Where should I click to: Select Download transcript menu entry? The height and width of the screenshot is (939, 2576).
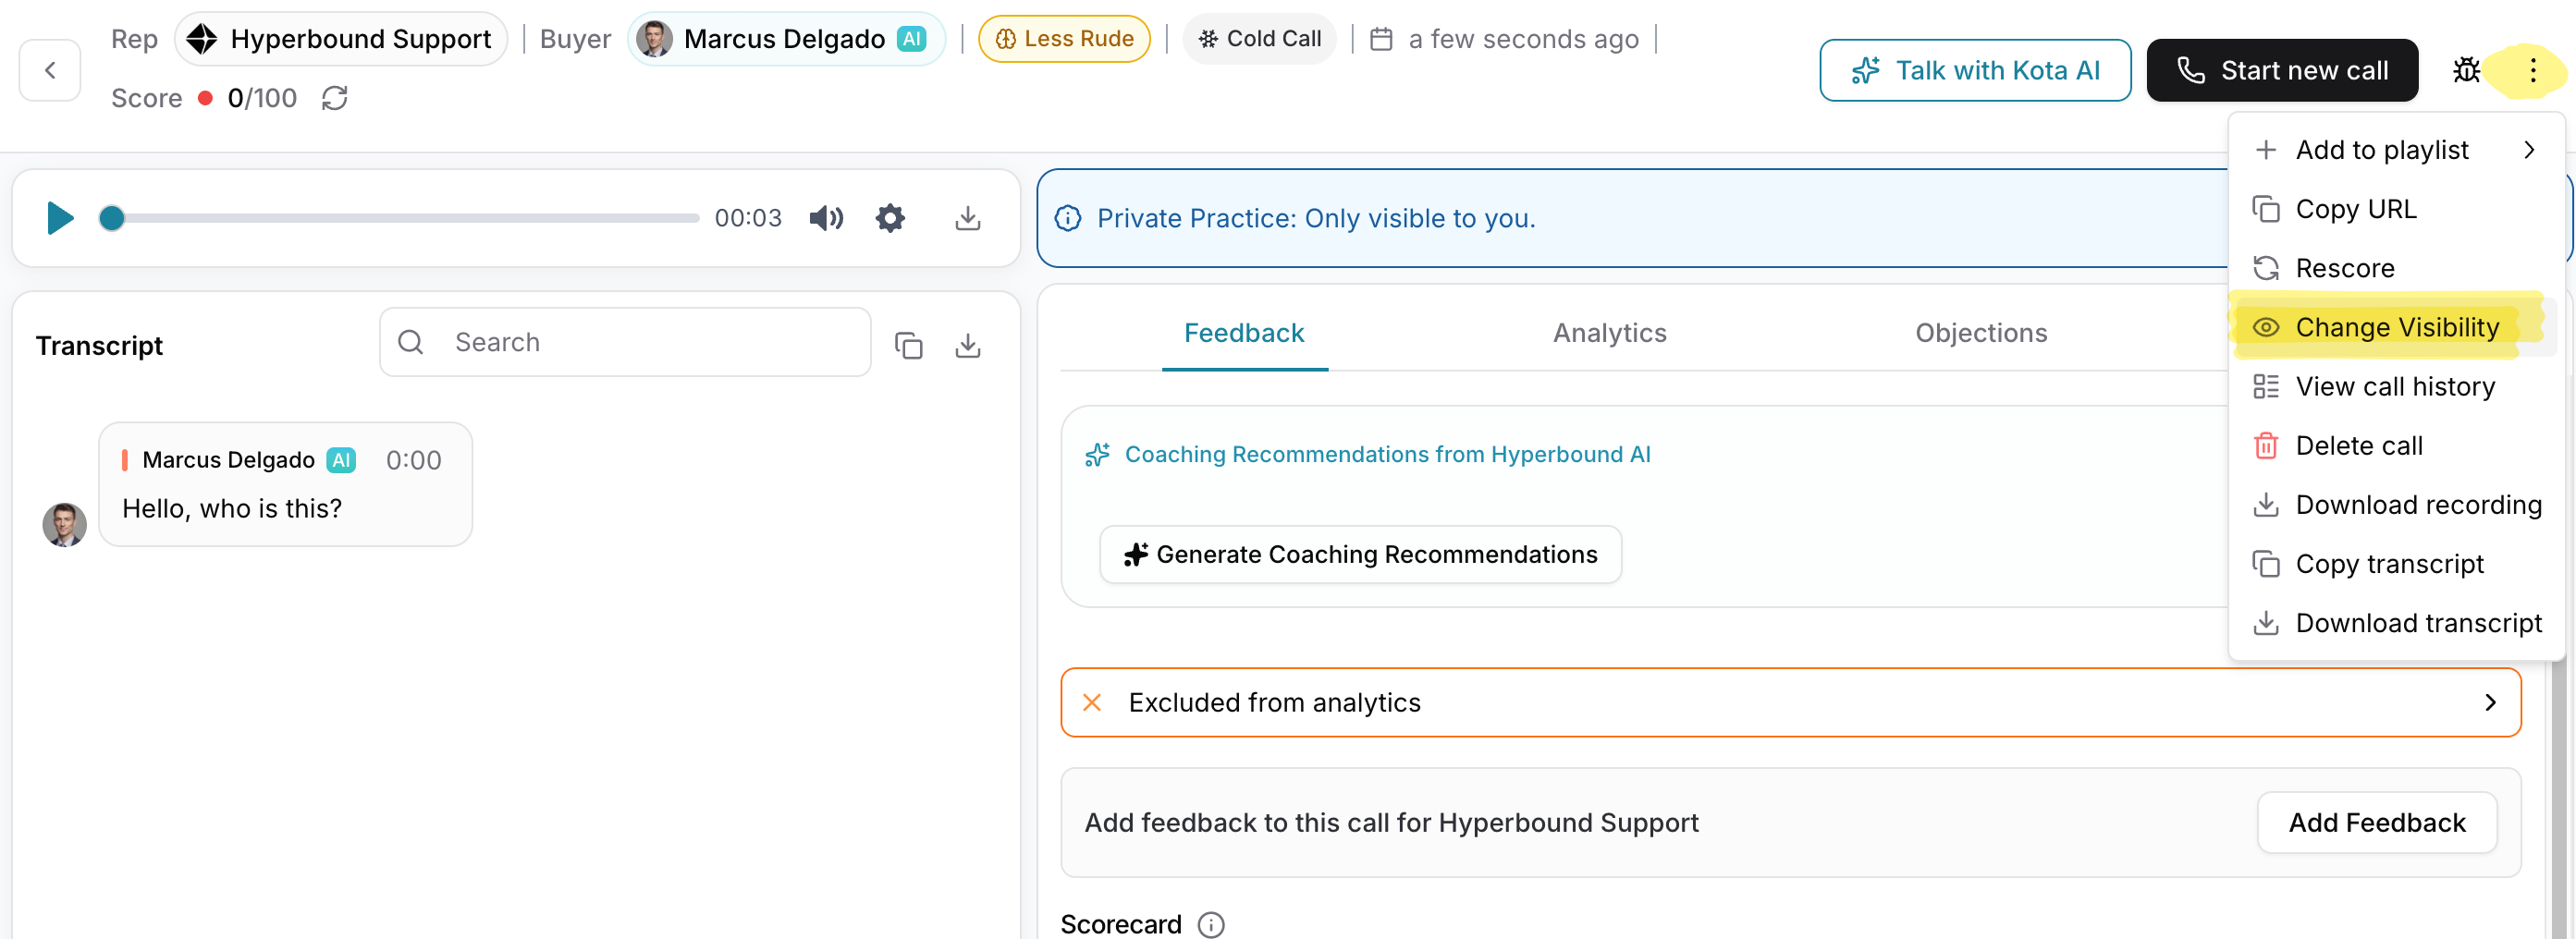pyautogui.click(x=2396, y=623)
